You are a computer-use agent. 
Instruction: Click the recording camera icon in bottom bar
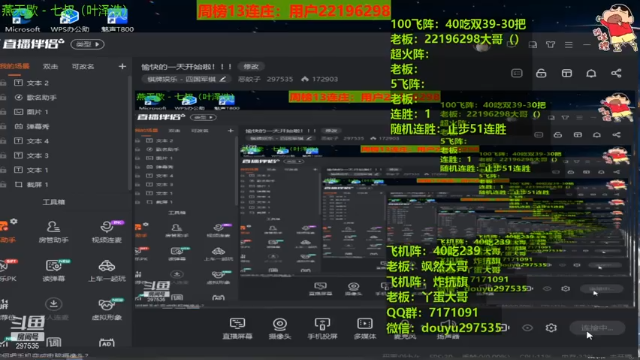[x=505, y=328]
